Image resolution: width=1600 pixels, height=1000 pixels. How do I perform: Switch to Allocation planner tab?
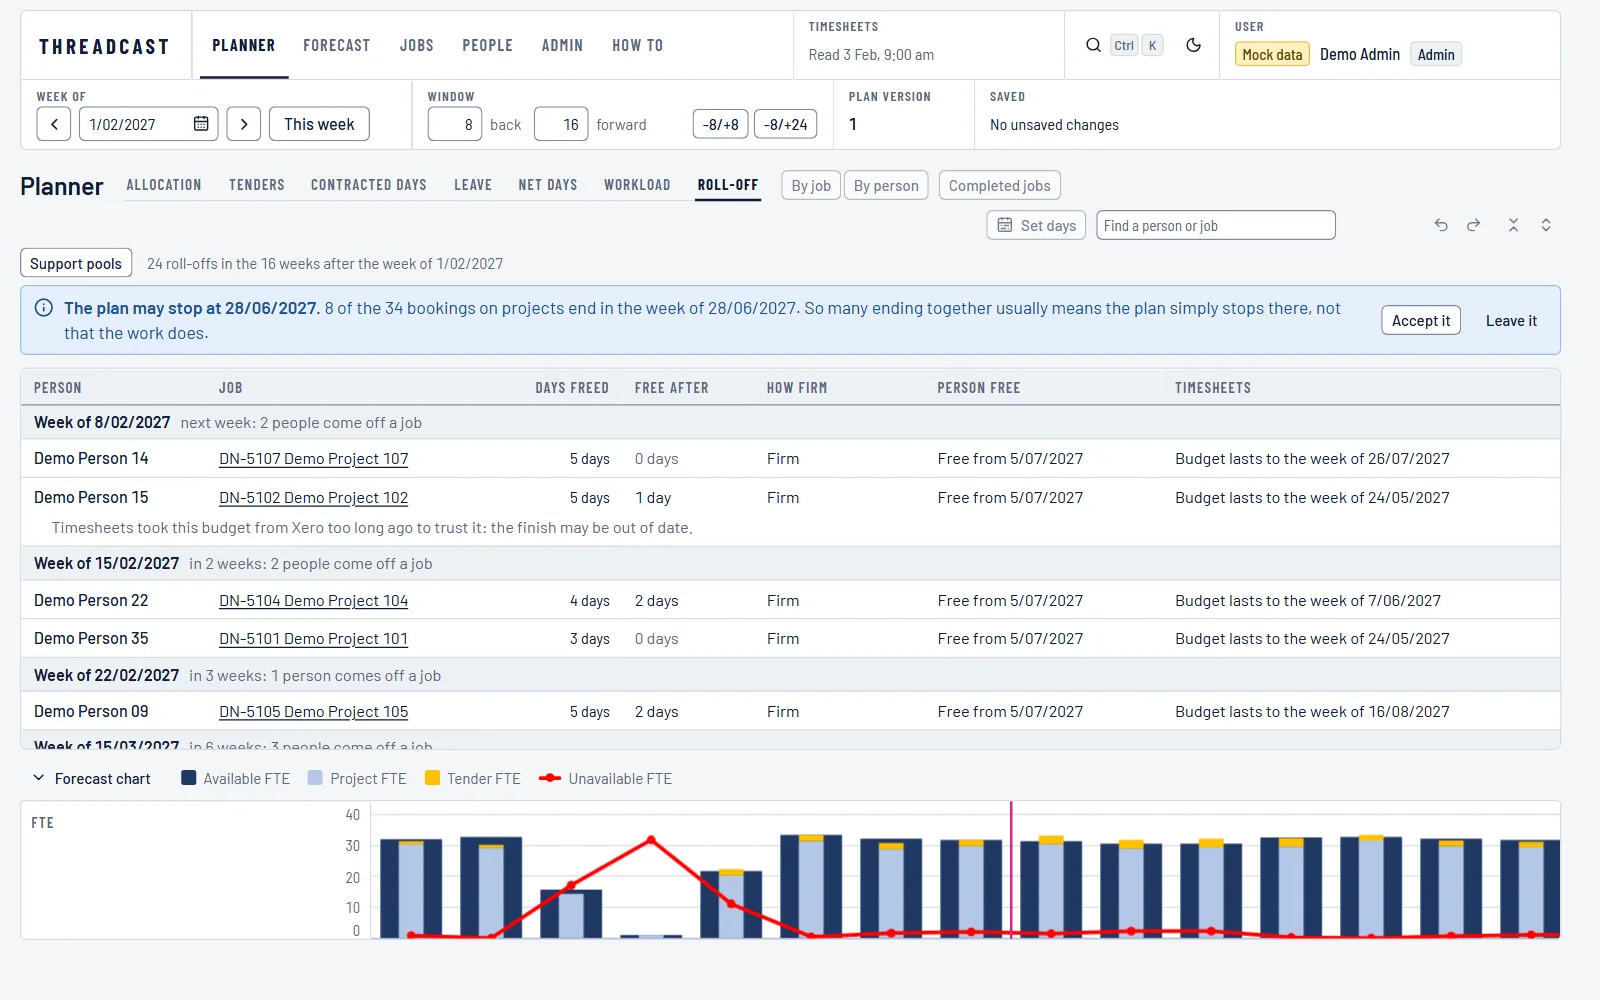coord(164,185)
